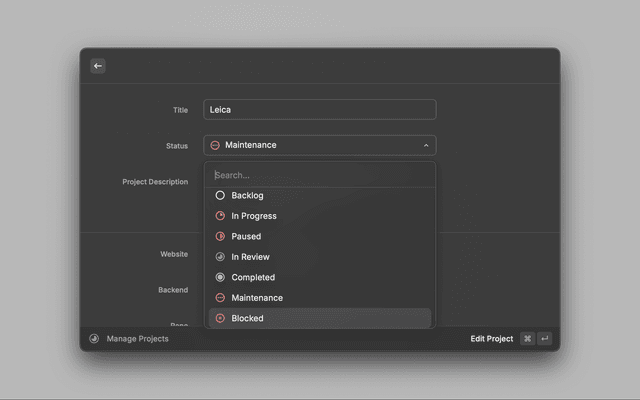Click the Backlog status circle icon
Screen dimensions: 640x400
click(220, 196)
